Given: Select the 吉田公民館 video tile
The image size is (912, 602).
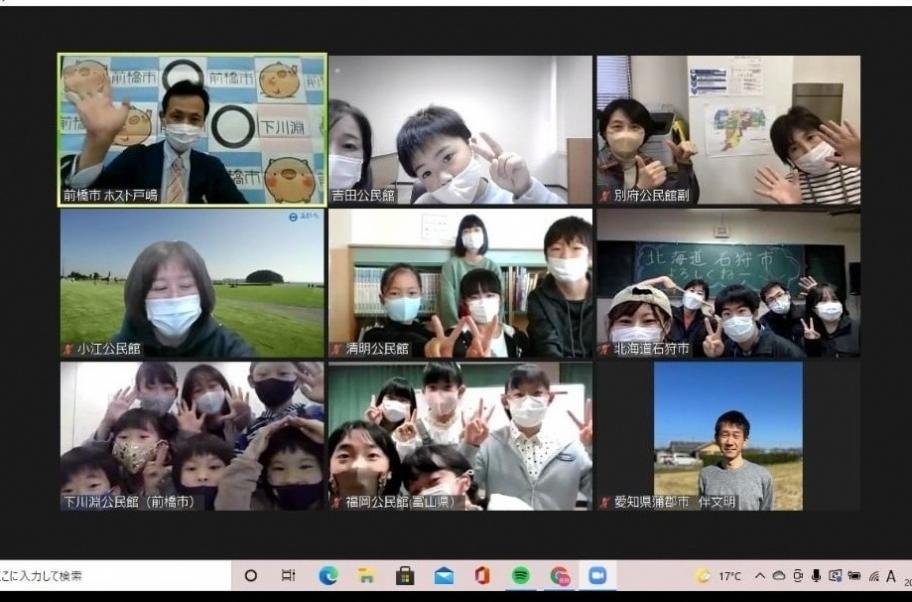Looking at the screenshot, I should pyautogui.click(x=460, y=130).
